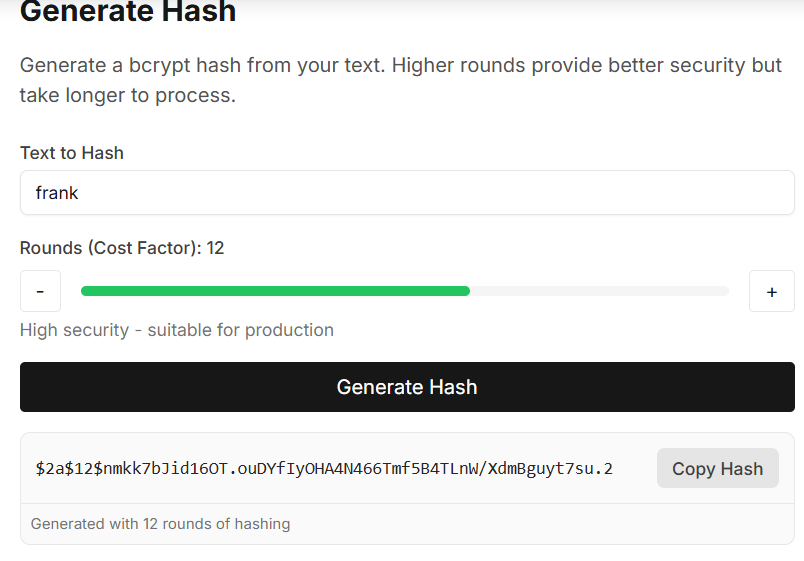Click the "$2a$12$" prefix of the hash
Viewport: 804px width, 561px height.
(x=65, y=468)
